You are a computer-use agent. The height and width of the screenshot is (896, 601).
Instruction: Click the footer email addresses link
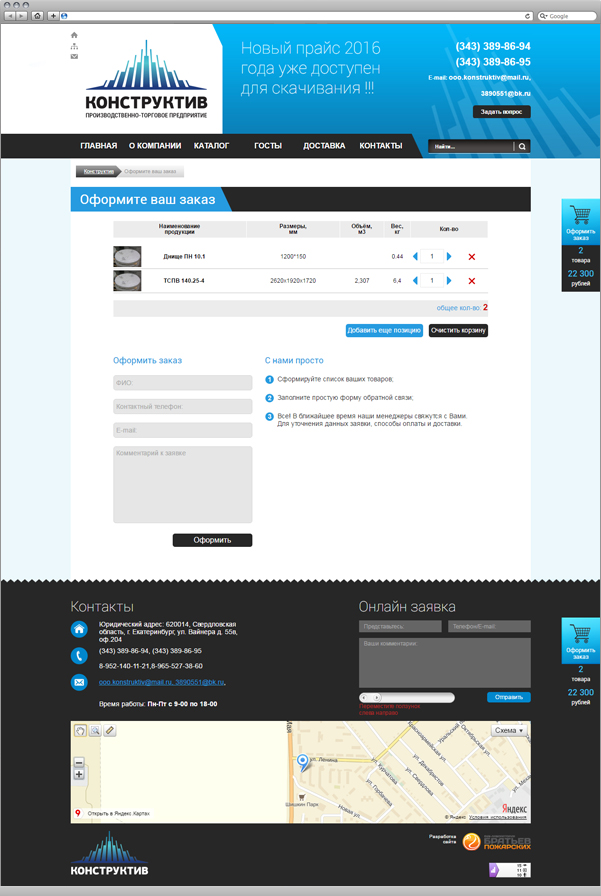[x=162, y=682]
